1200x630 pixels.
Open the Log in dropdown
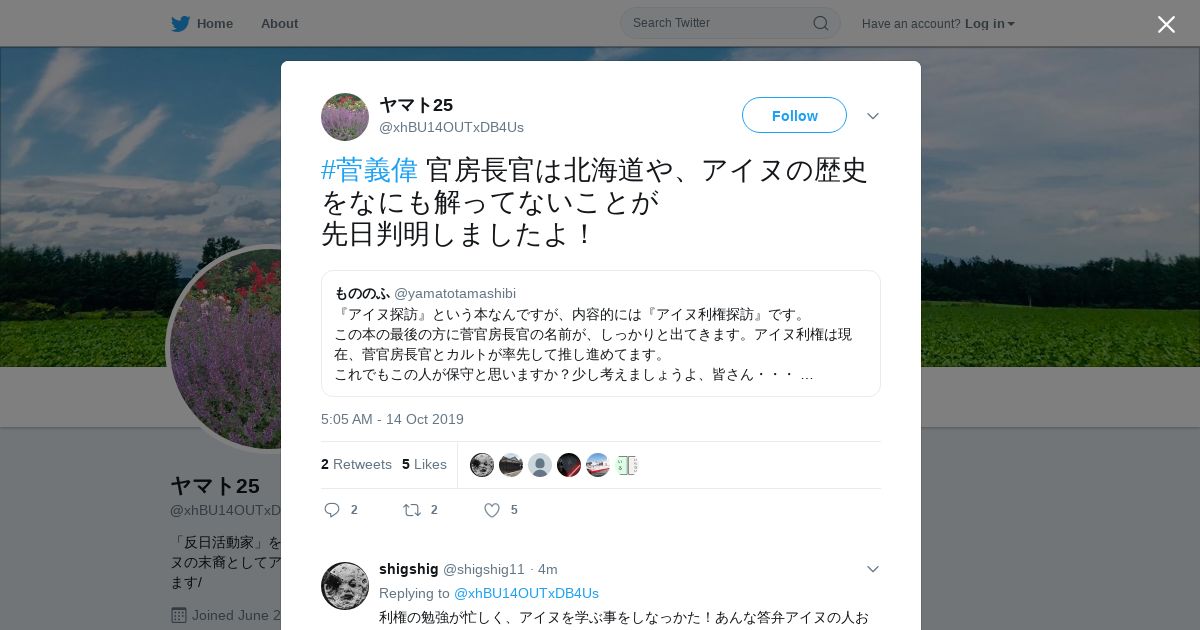(990, 24)
